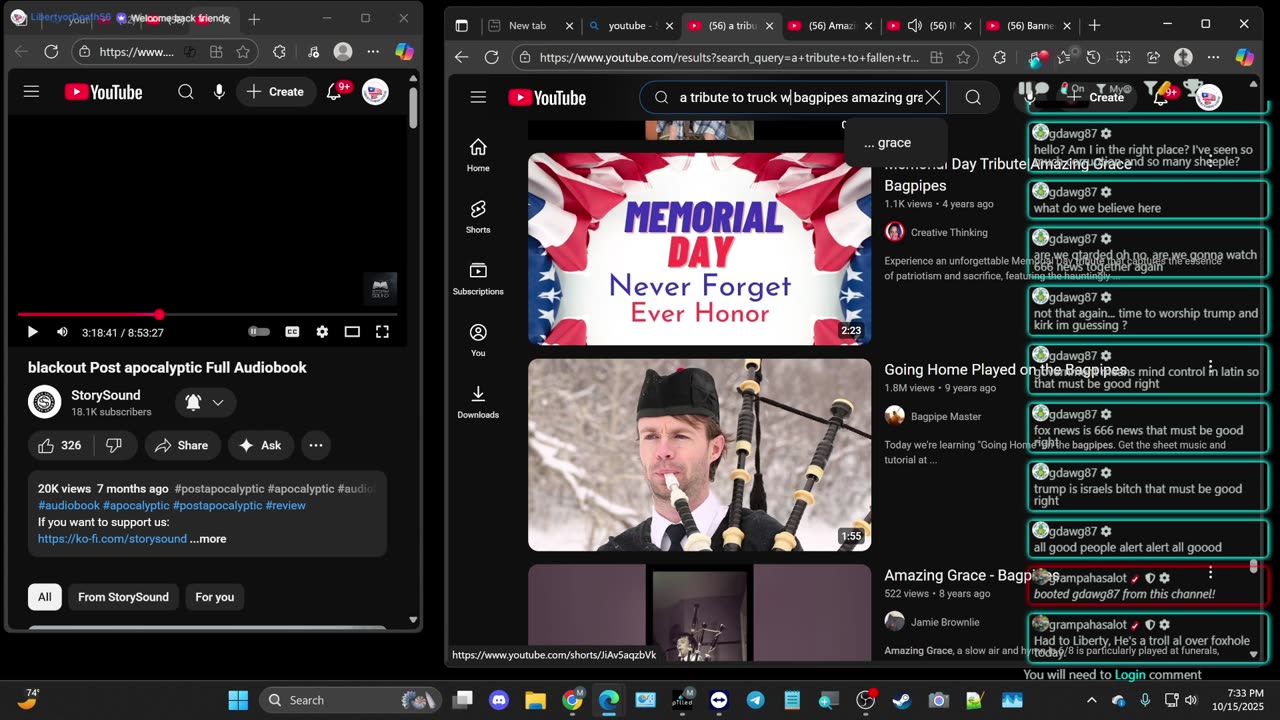Favorite this page in the left browser window
The height and width of the screenshot is (720, 1280).
click(x=243, y=52)
